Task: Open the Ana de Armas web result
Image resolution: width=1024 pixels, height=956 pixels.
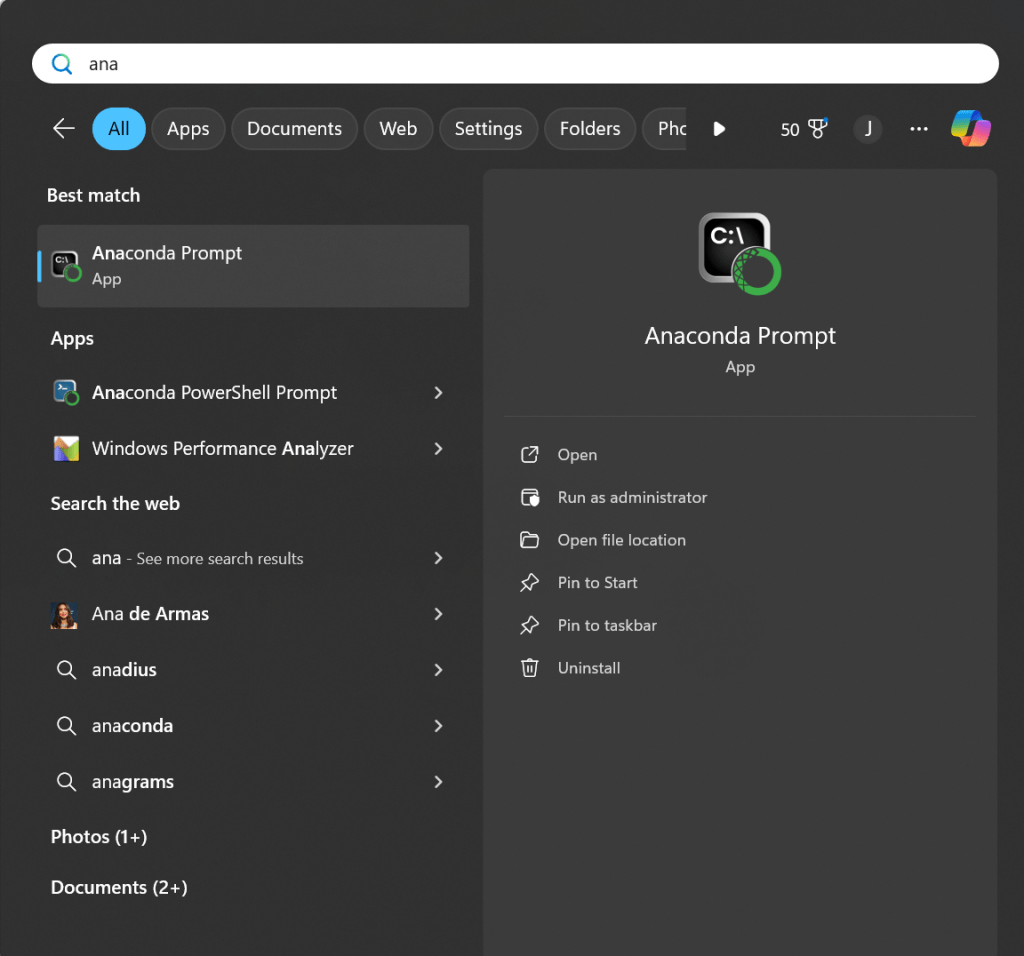Action: [150, 614]
